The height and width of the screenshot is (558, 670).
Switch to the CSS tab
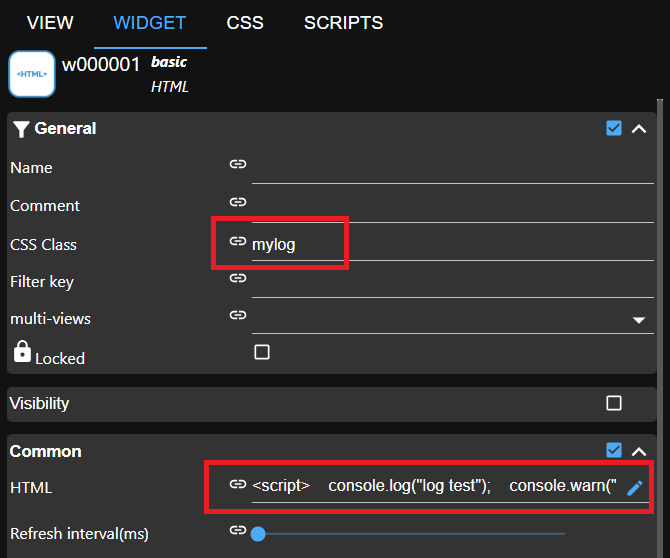245,23
